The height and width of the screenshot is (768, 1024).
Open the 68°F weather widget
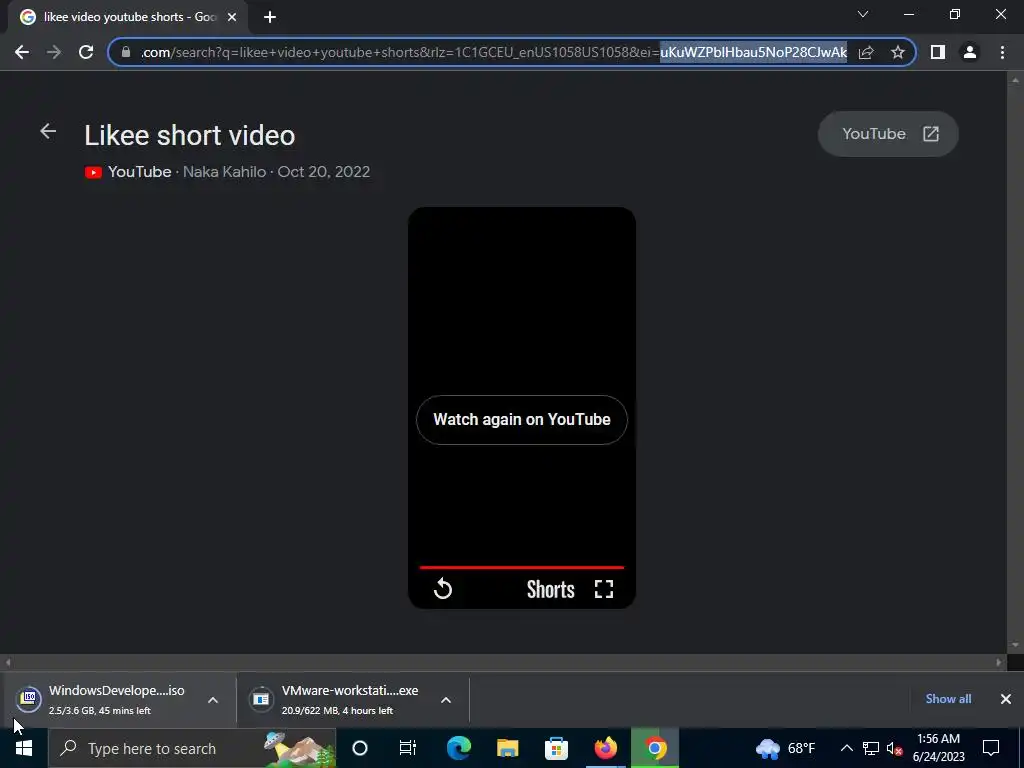coord(786,748)
